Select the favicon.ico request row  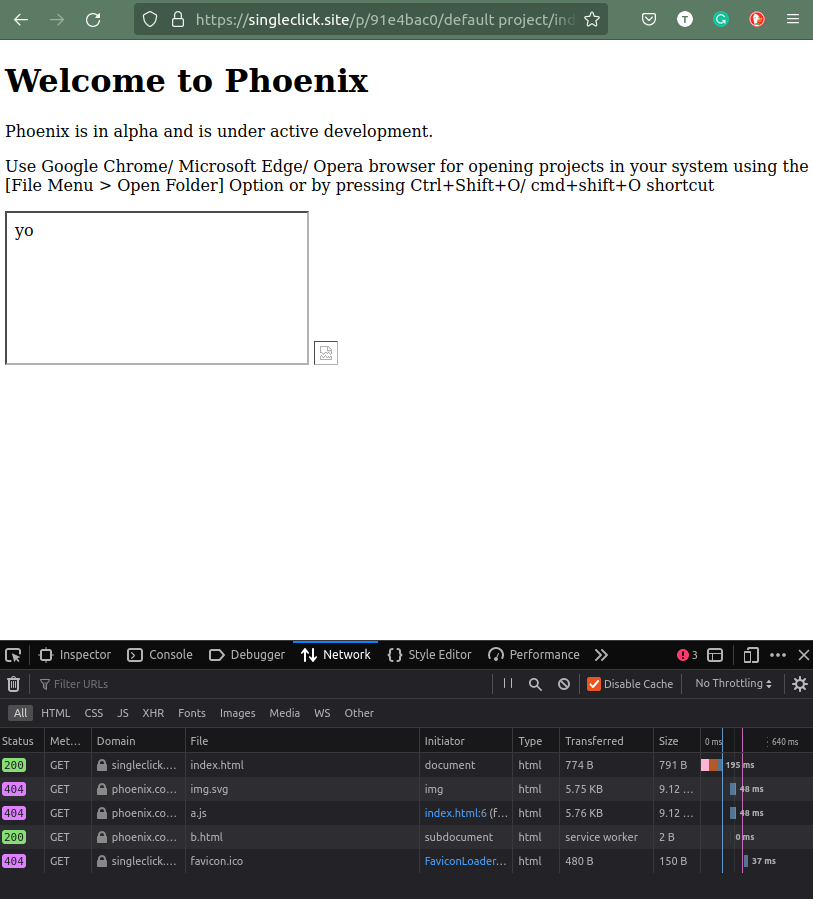[x=406, y=861]
